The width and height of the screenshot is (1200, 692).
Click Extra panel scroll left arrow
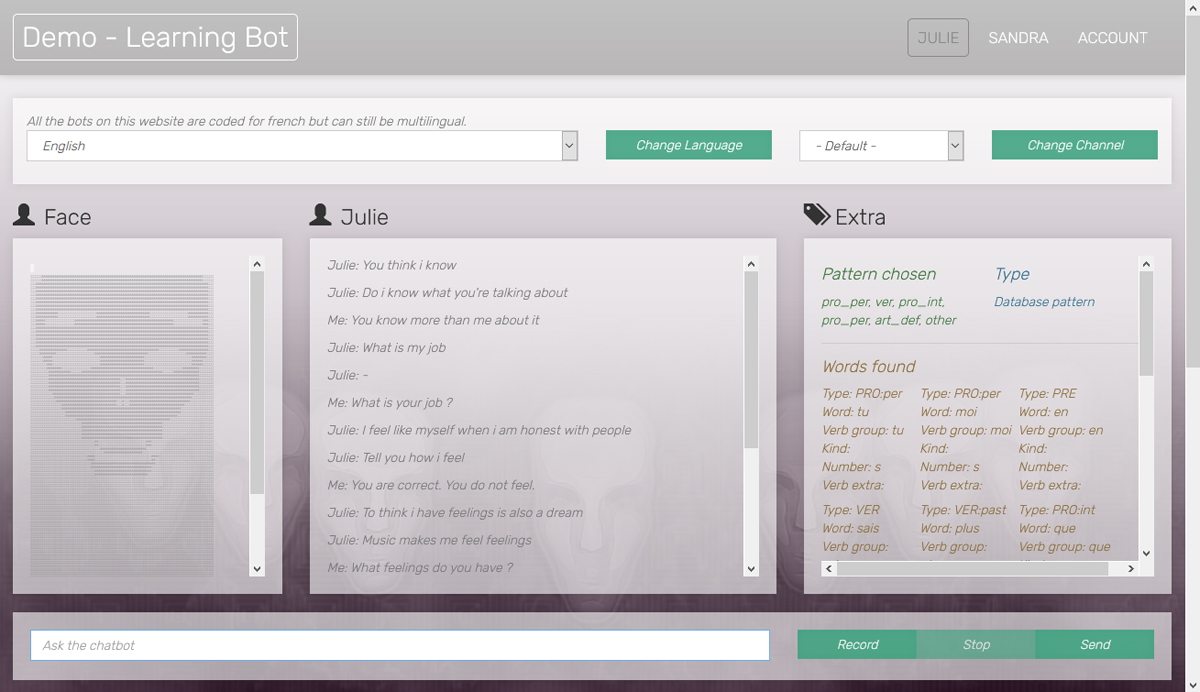(x=829, y=569)
